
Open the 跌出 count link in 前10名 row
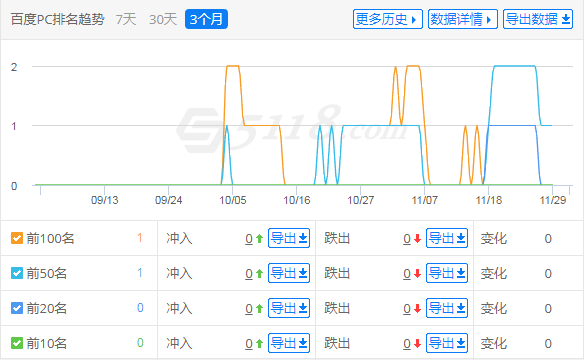coord(407,343)
